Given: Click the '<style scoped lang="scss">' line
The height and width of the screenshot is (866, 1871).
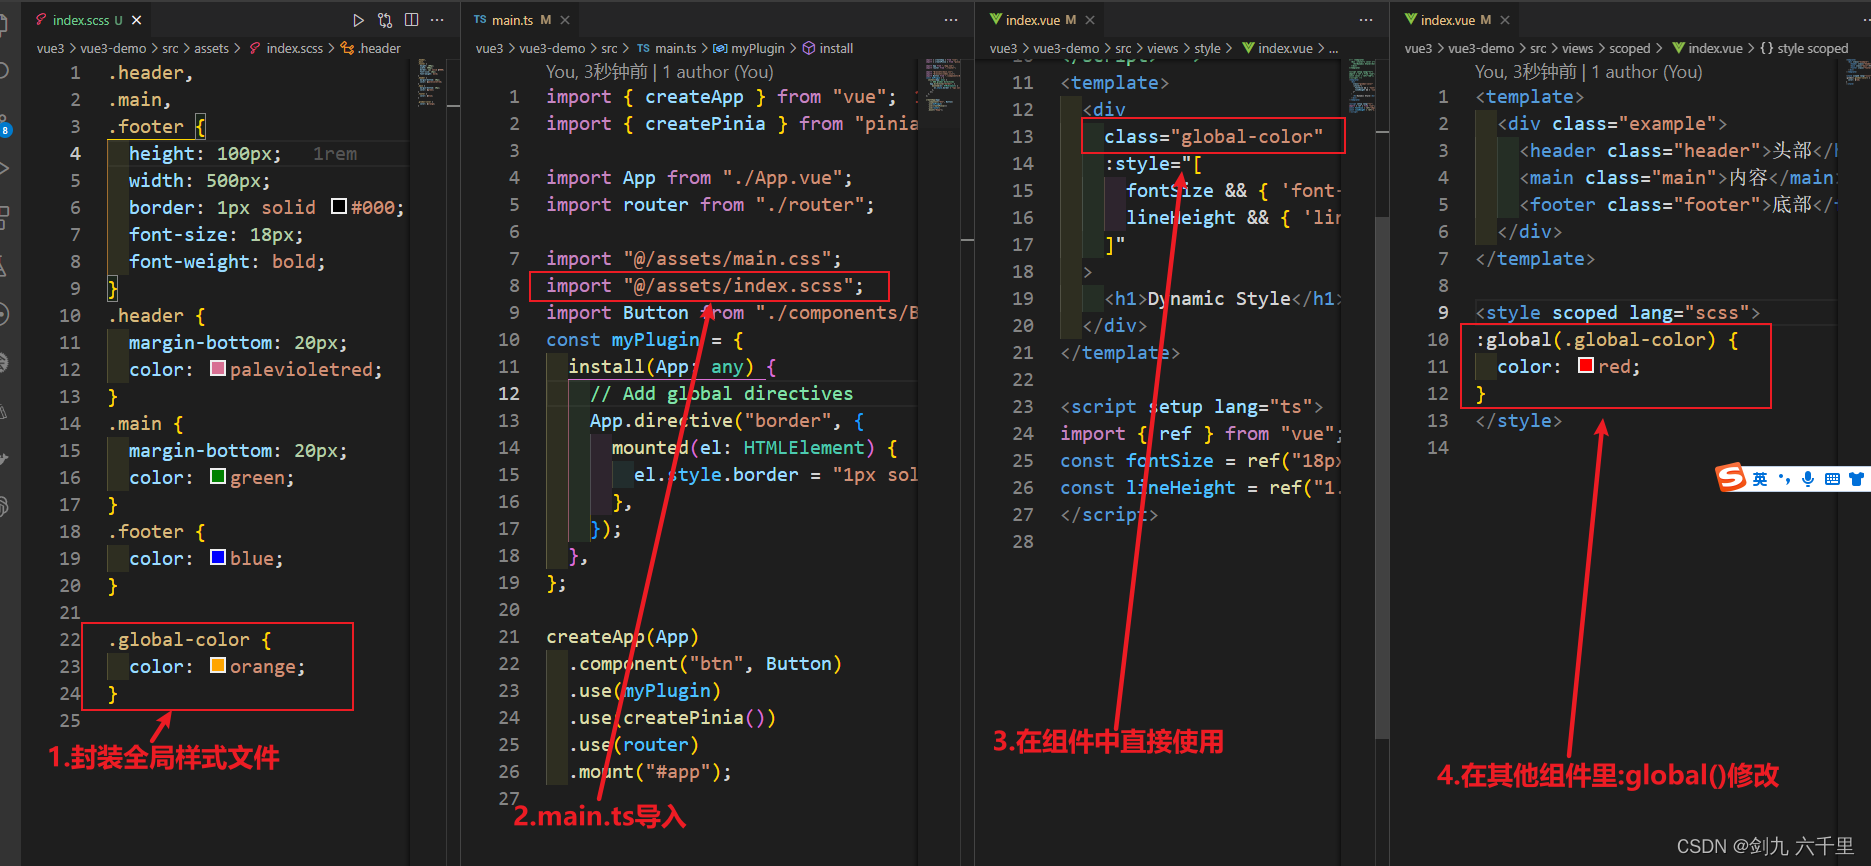Looking at the screenshot, I should 1617,313.
